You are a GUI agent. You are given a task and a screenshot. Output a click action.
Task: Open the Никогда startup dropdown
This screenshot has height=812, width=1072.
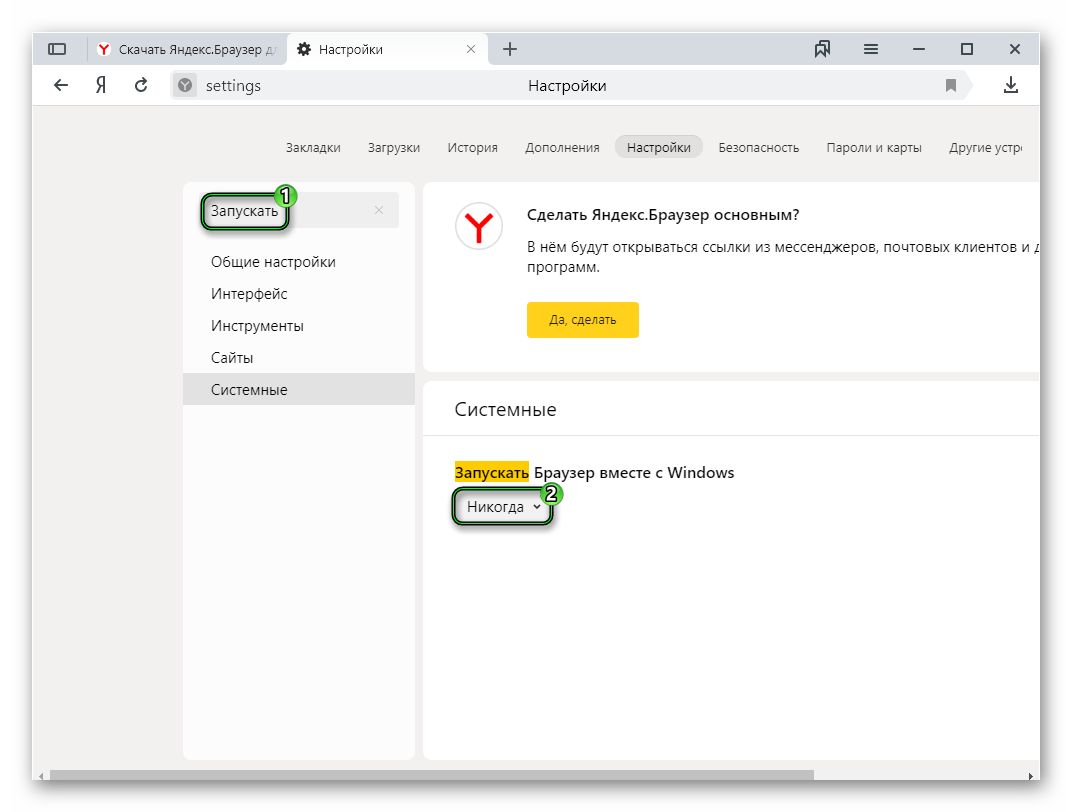pos(503,507)
